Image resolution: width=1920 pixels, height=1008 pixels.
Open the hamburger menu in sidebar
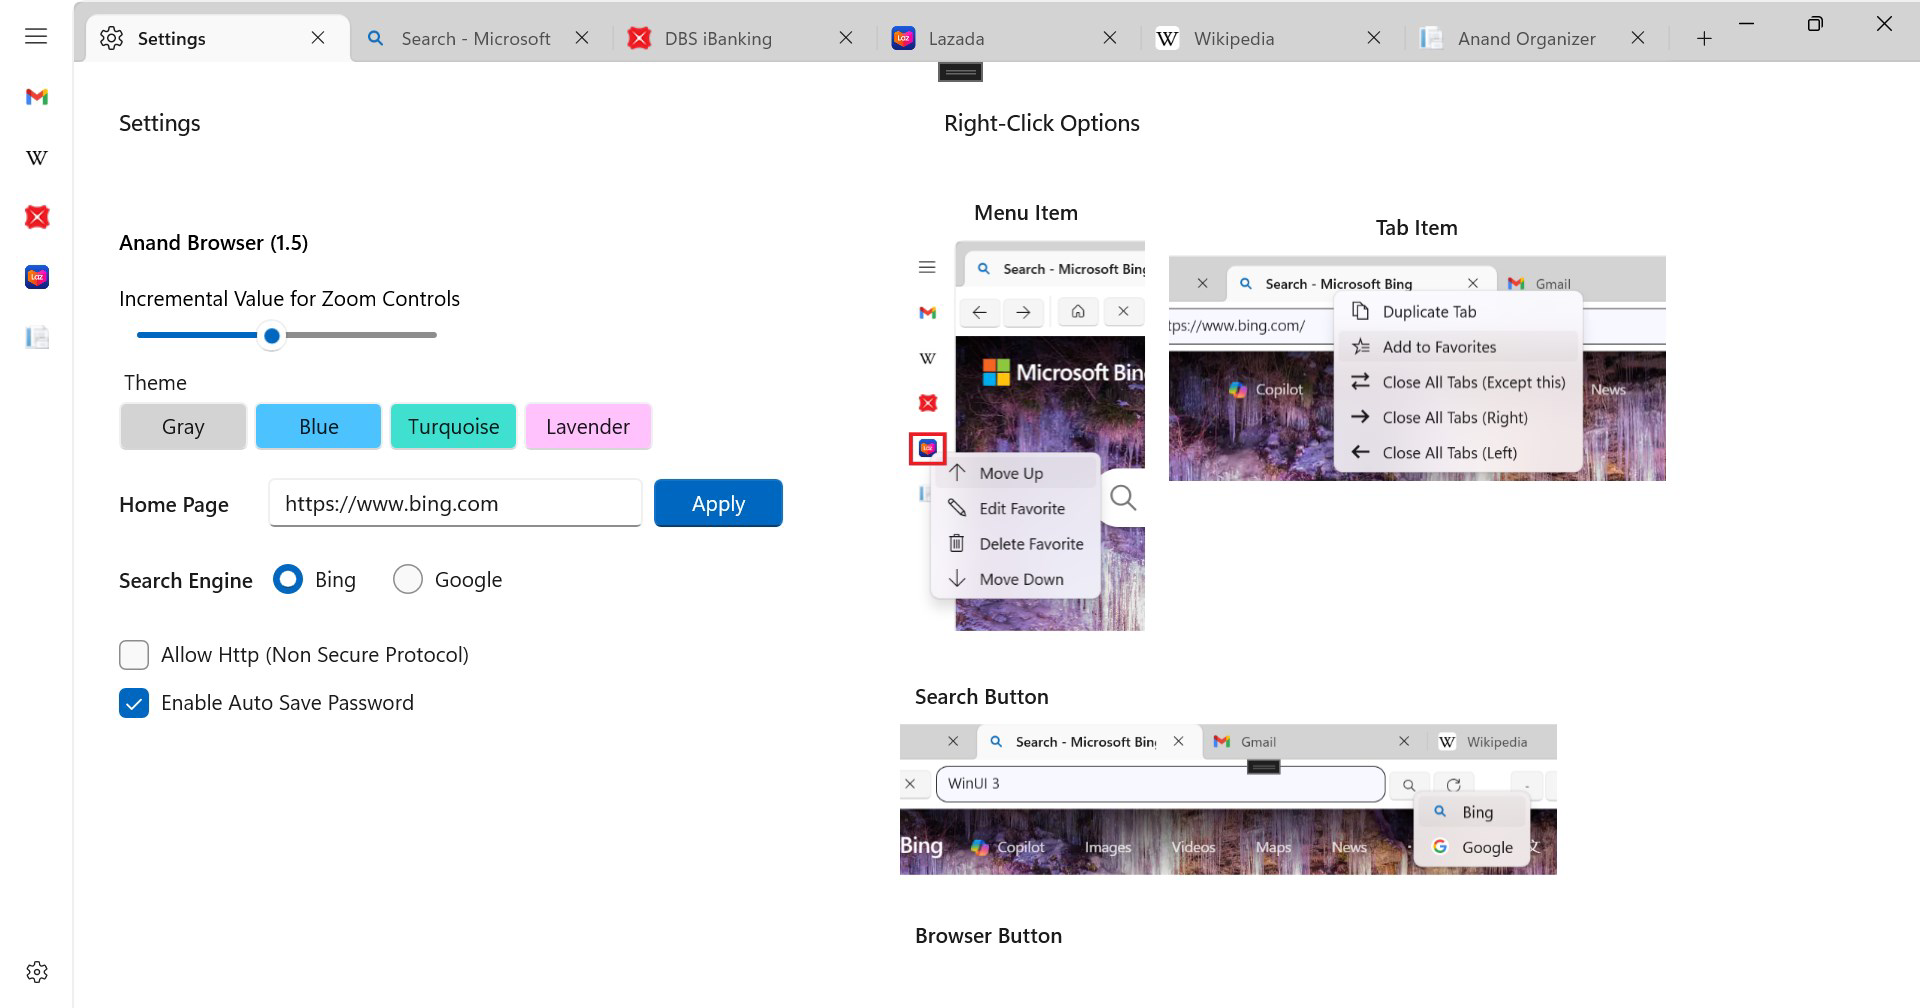coord(36,37)
